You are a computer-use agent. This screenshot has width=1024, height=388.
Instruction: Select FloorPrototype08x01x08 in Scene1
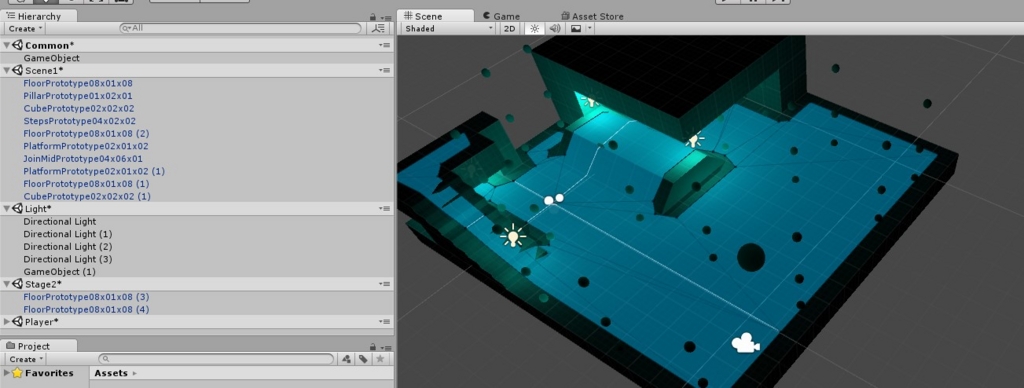(78, 84)
